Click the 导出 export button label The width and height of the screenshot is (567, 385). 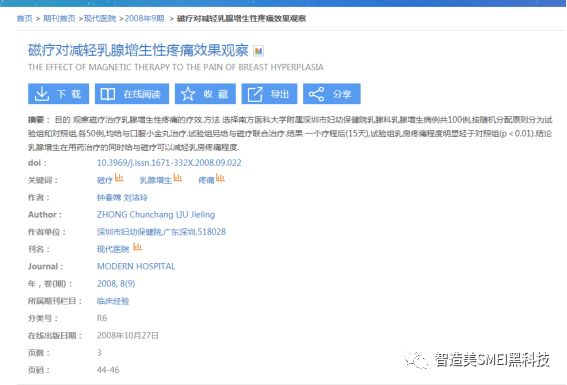(x=280, y=94)
